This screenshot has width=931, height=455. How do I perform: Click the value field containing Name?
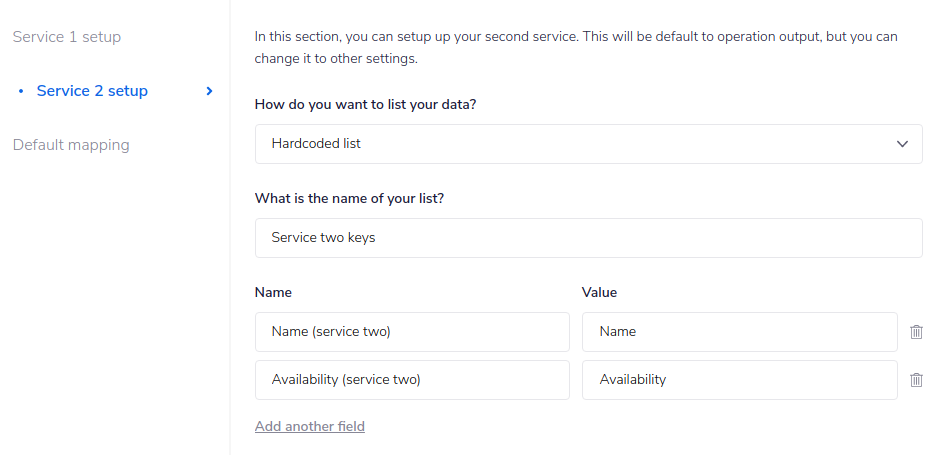tap(739, 332)
